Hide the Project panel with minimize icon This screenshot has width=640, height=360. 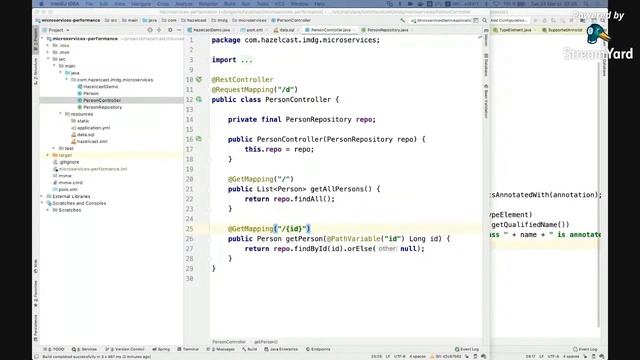tap(179, 30)
